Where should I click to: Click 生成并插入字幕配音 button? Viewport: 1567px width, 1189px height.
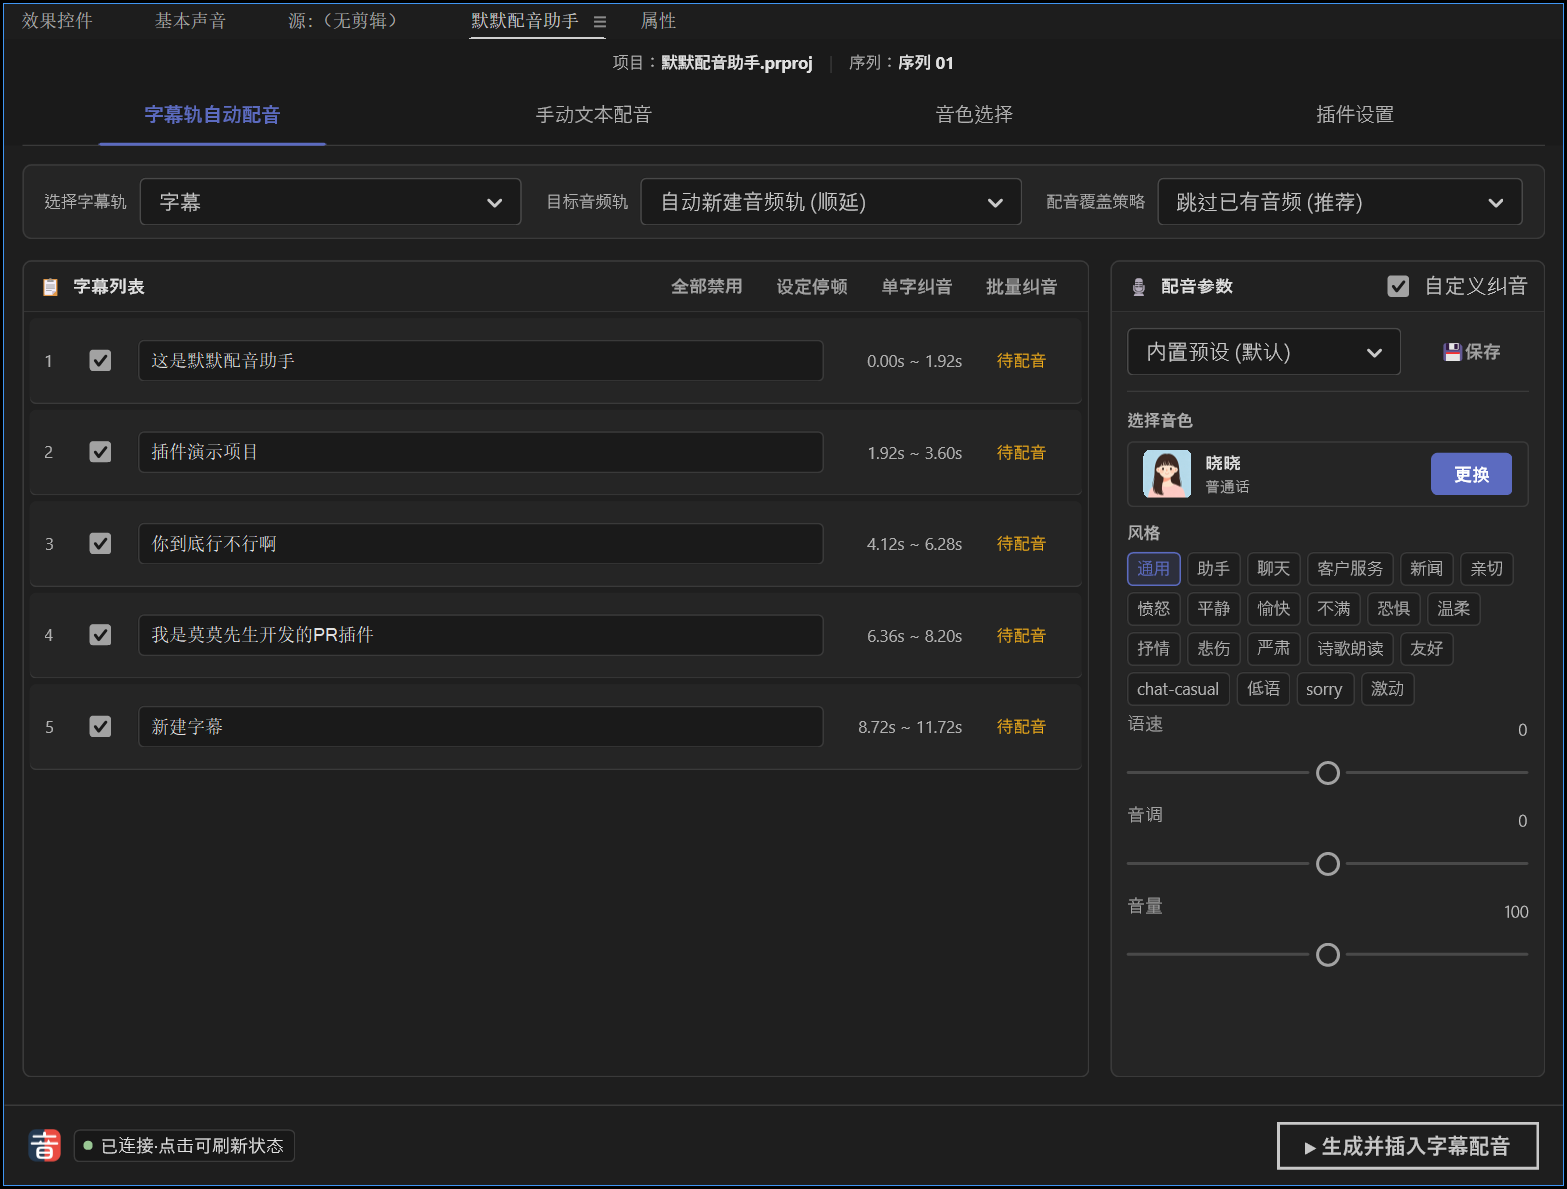point(1408,1146)
